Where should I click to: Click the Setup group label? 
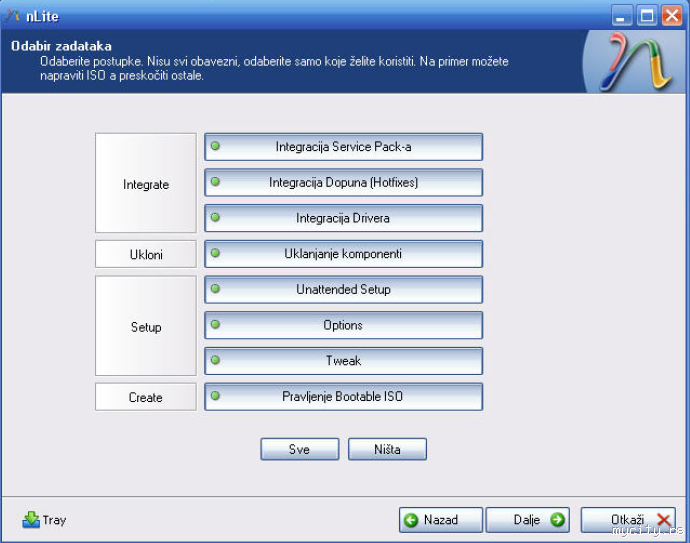coord(146,326)
